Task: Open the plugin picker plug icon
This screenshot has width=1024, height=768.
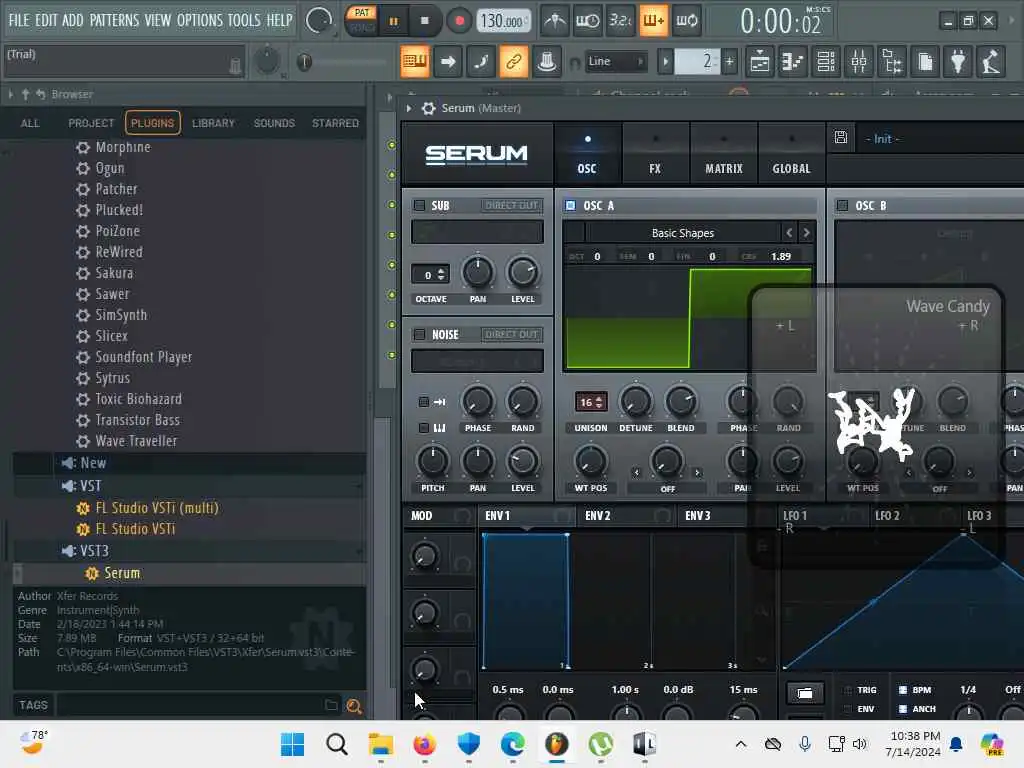Action: click(x=958, y=62)
